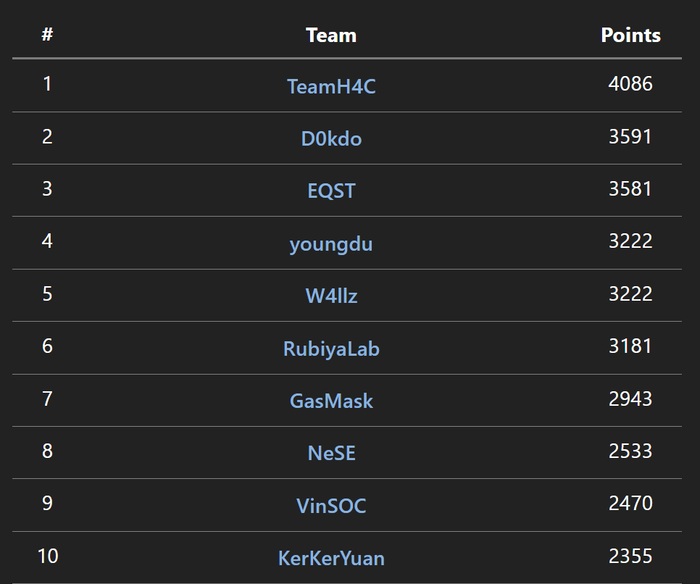
Task: Visit the youngdu team profile
Action: [x=331, y=244]
